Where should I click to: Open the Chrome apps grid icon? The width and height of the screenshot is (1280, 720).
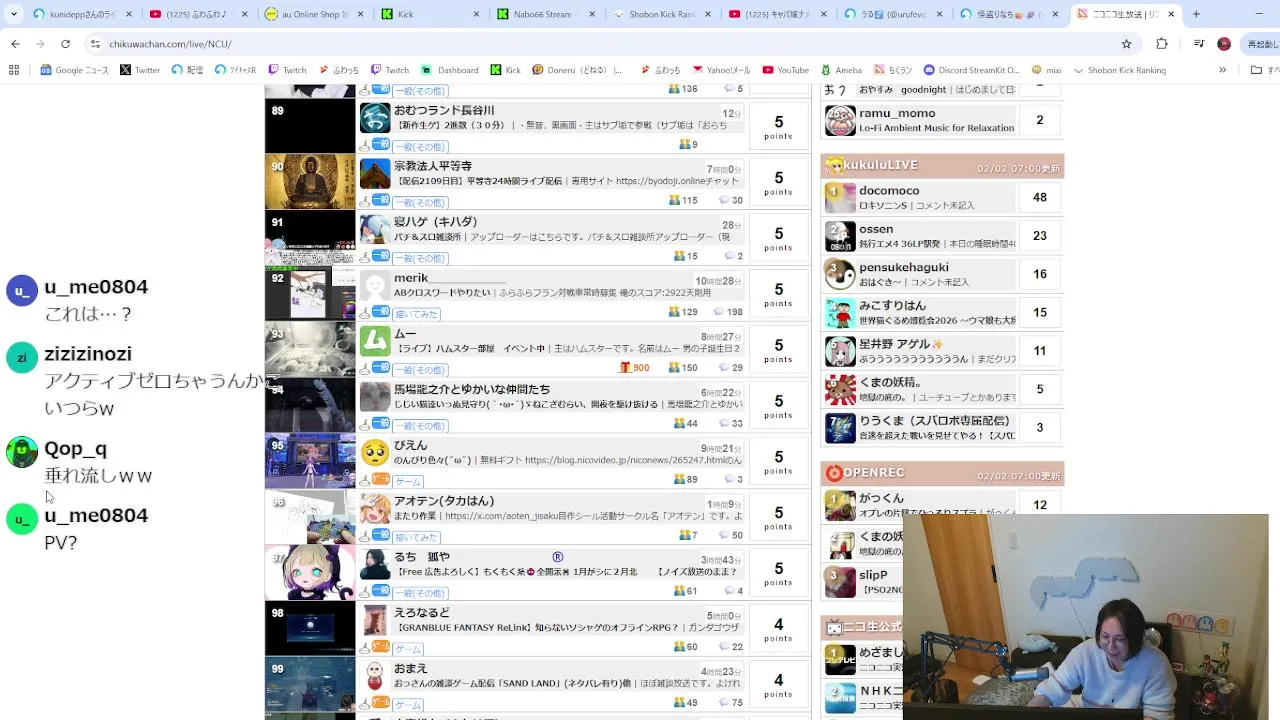14,70
